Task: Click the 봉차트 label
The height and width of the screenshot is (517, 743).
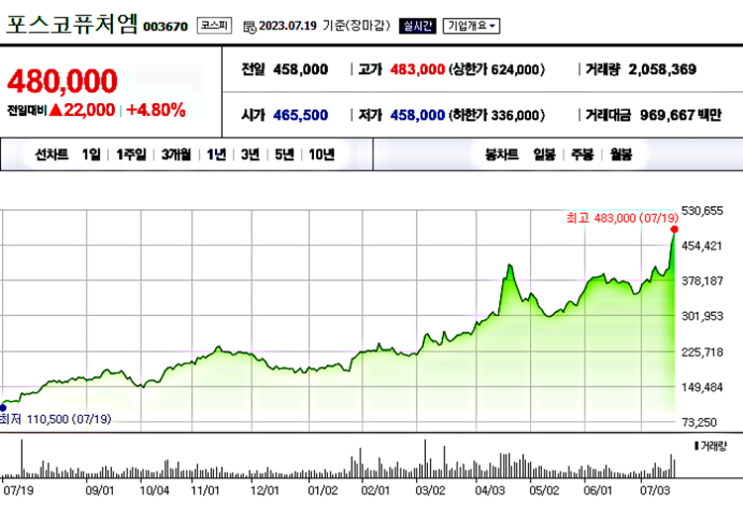Action: (502, 154)
